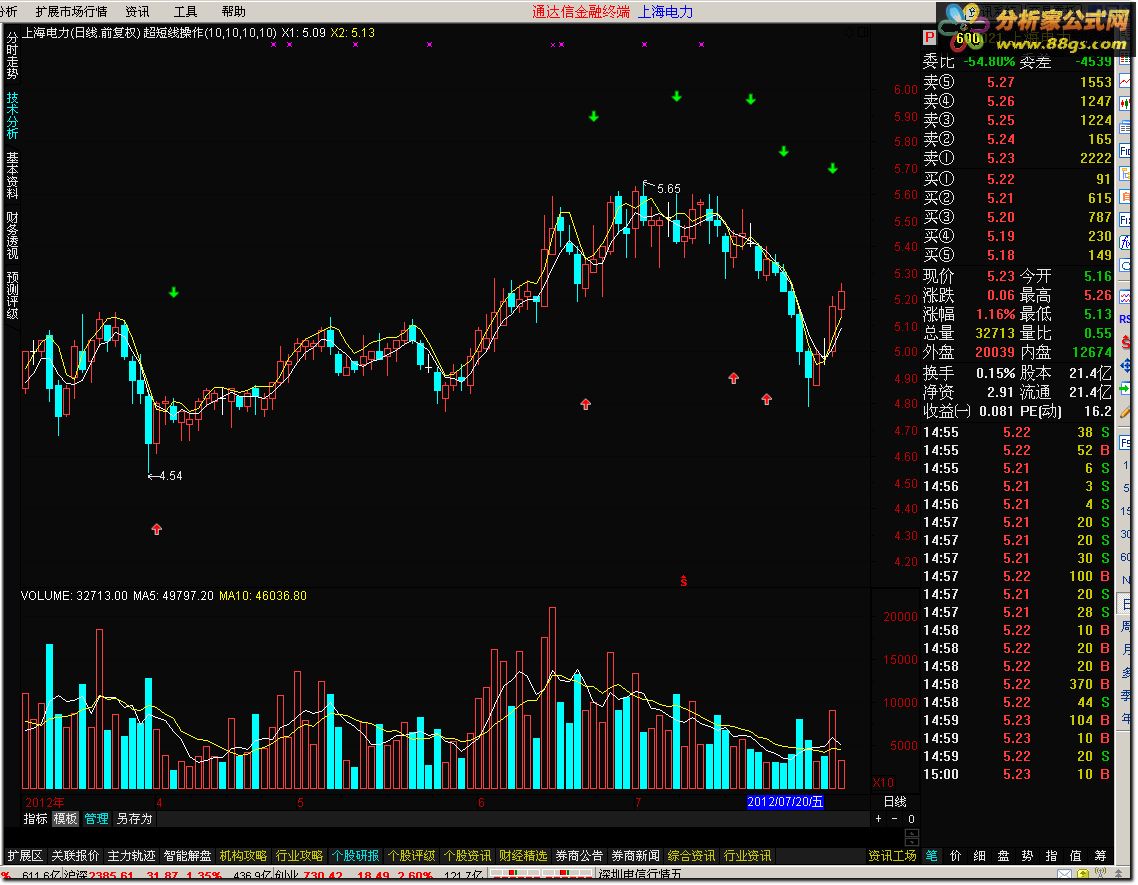Screen dimensions: 1138x885
Task: Select the 笔 tick detail tab
Action: 931,856
